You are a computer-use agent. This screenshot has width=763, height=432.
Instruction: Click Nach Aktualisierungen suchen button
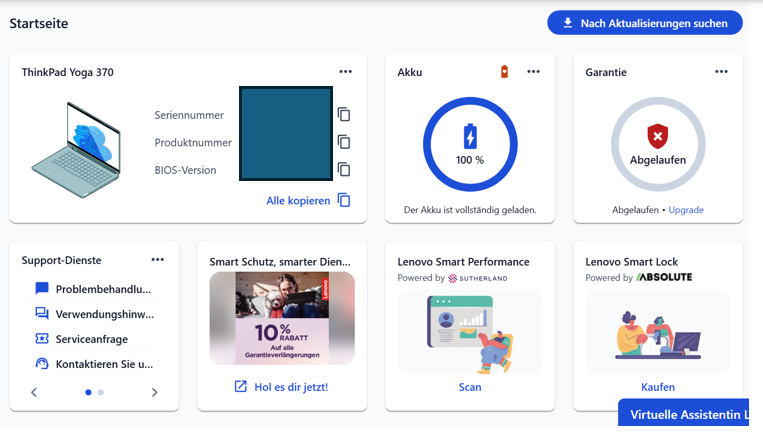(645, 23)
